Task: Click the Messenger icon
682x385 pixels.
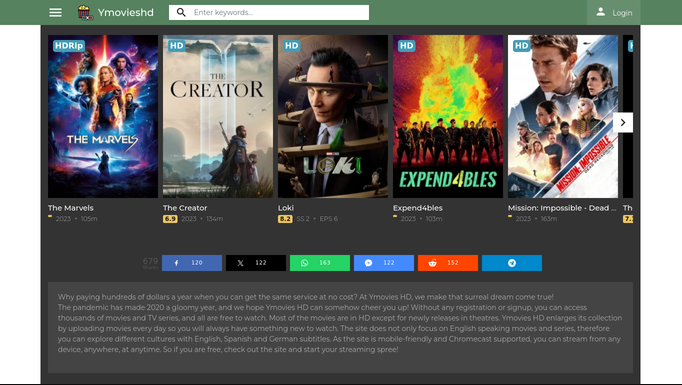Action: 368,263
